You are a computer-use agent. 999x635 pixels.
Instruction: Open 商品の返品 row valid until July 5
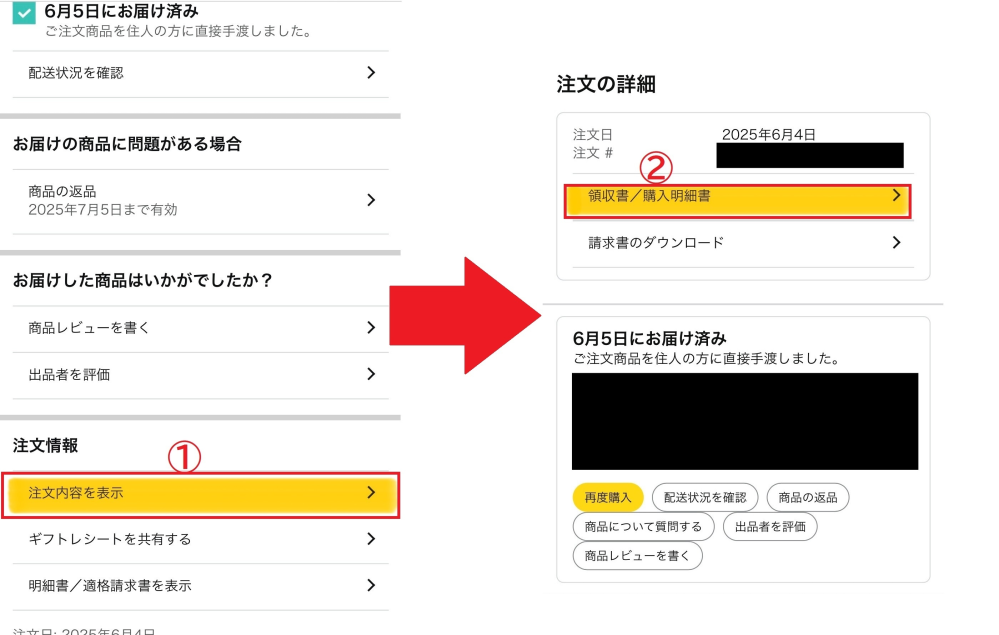point(201,201)
